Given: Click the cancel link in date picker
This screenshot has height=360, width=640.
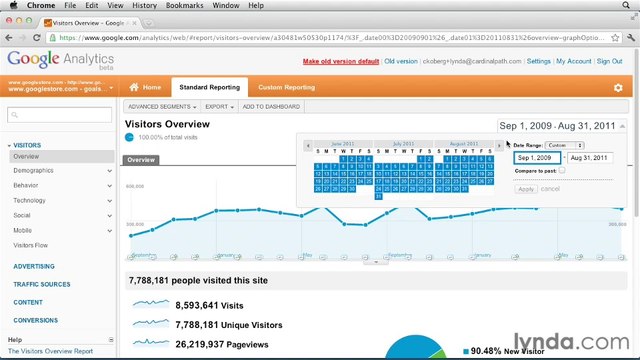Looking at the screenshot, I should click(x=550, y=189).
